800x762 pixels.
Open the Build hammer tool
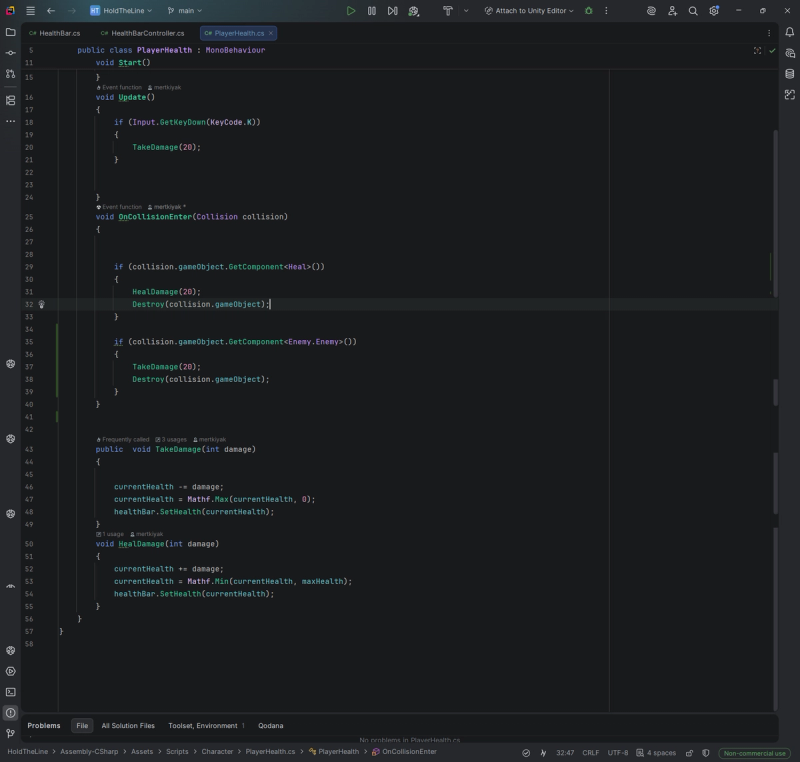tap(447, 11)
